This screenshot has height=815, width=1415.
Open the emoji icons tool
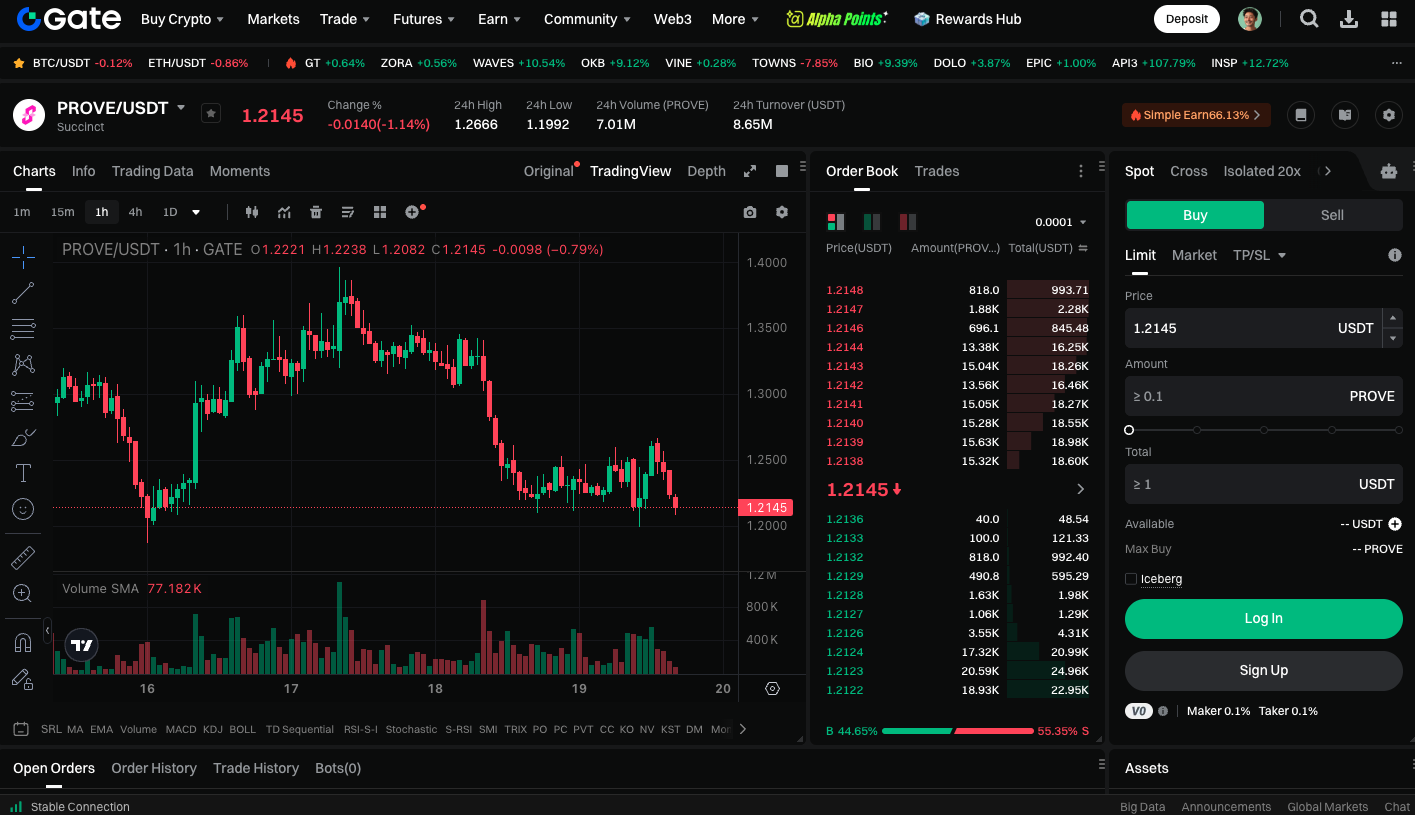pos(23,509)
